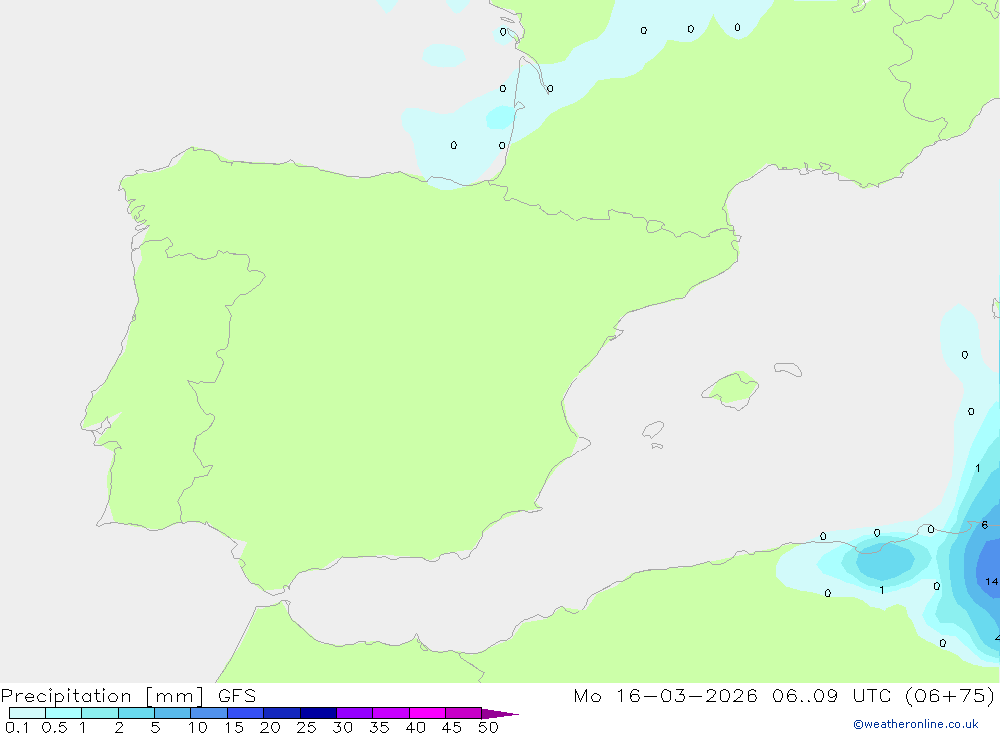
Task: Select the magenta 40–45 legend swatch
Action: click(427, 713)
